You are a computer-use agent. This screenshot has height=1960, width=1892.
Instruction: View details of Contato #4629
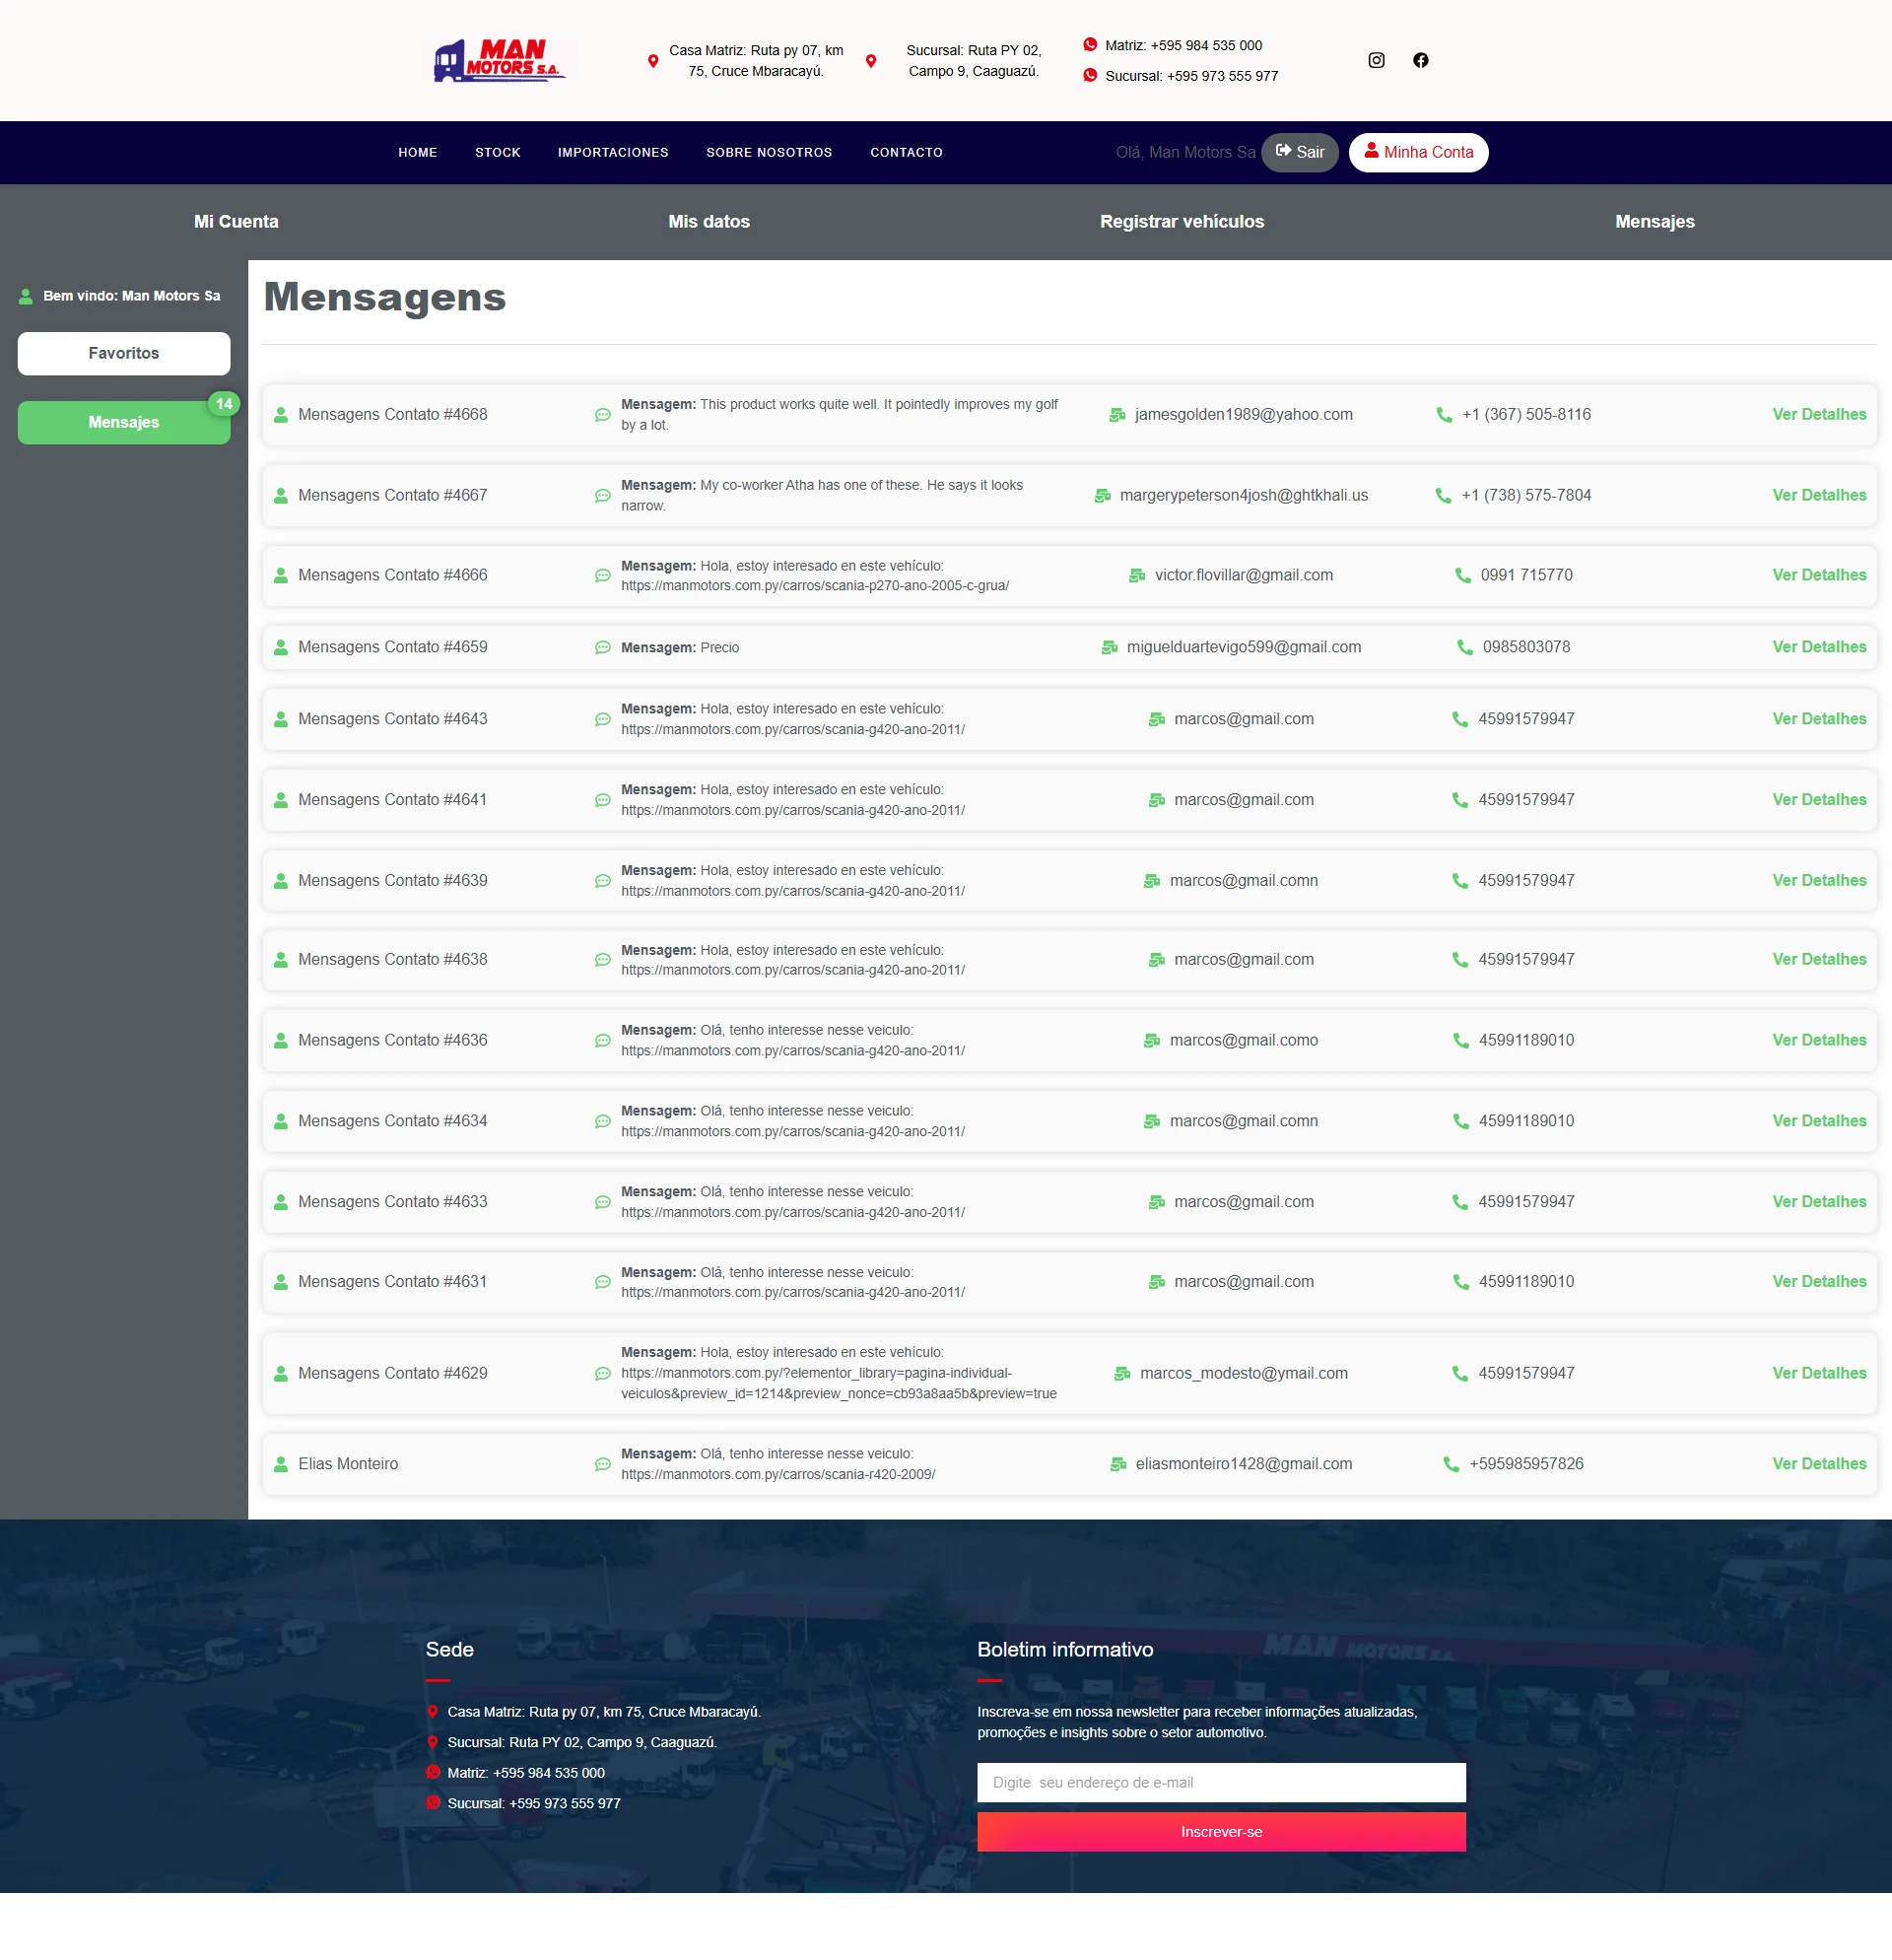[x=1819, y=1373]
